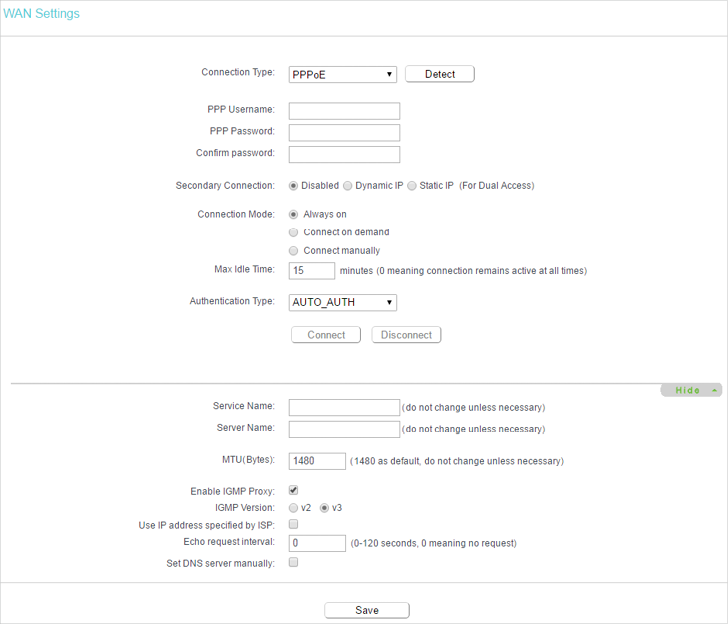This screenshot has height=624, width=728.
Task: Click the 'Echo request interval:' label
Action: tap(229, 542)
